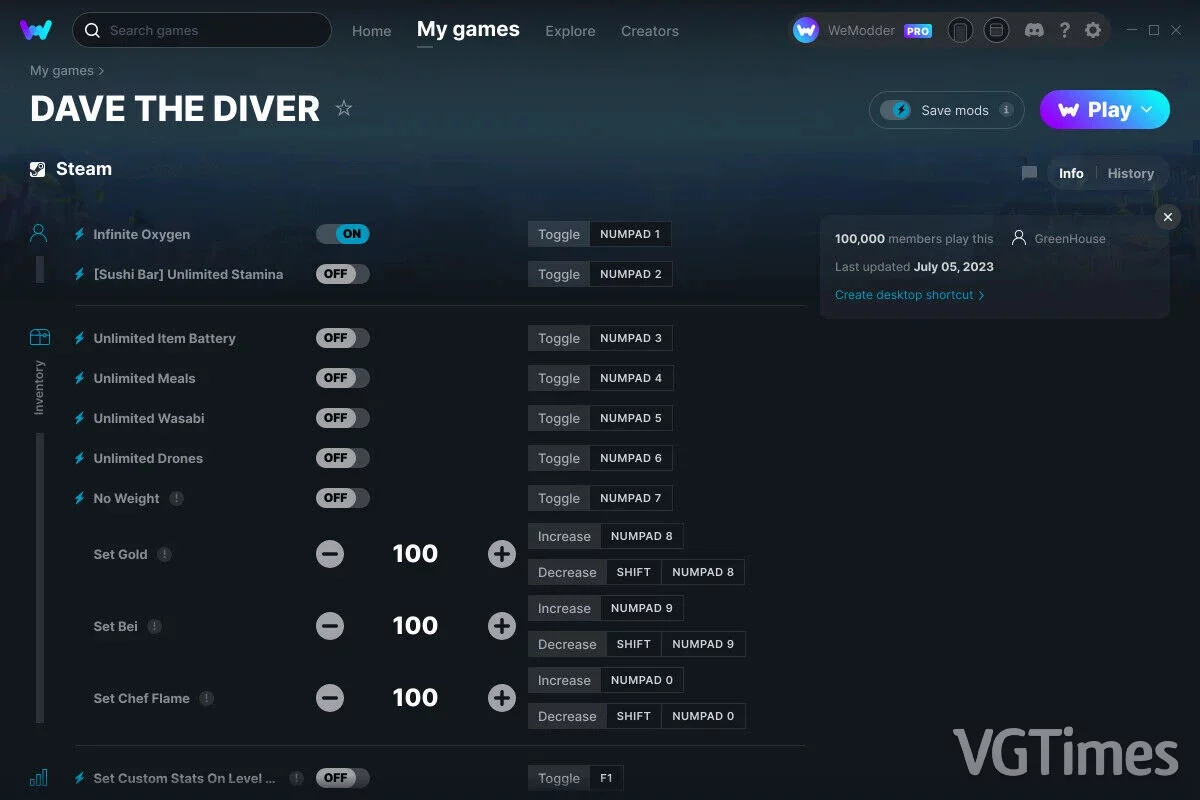Screen dimensions: 1200x800
Task: Toggle the Save mods switch
Action: 895,110
